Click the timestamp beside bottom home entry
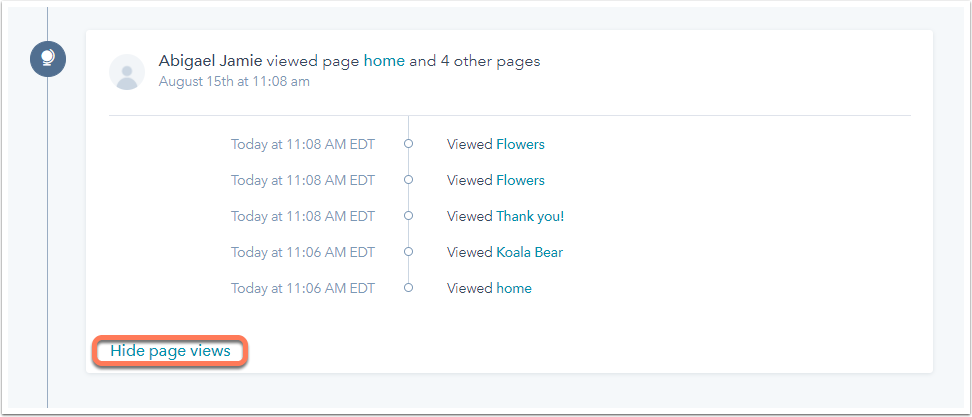Viewport: 972px width, 417px height. coord(303,288)
